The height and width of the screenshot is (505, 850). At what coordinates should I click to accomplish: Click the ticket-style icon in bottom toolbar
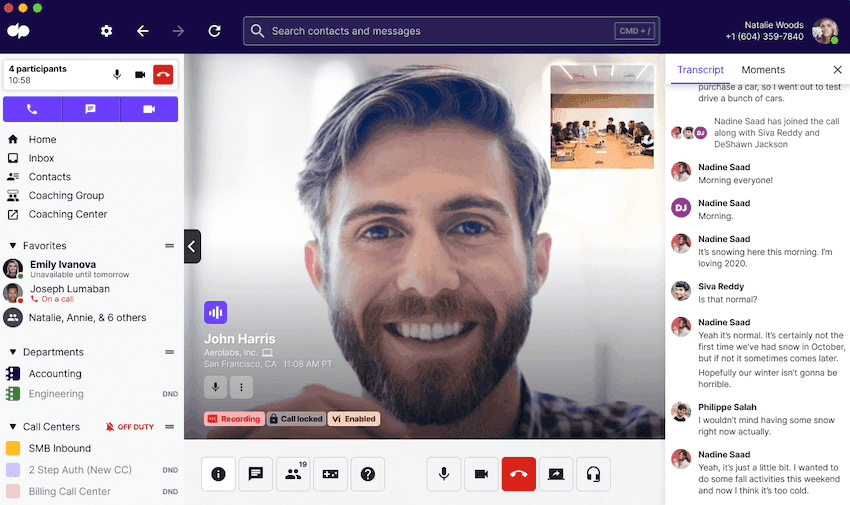point(331,474)
